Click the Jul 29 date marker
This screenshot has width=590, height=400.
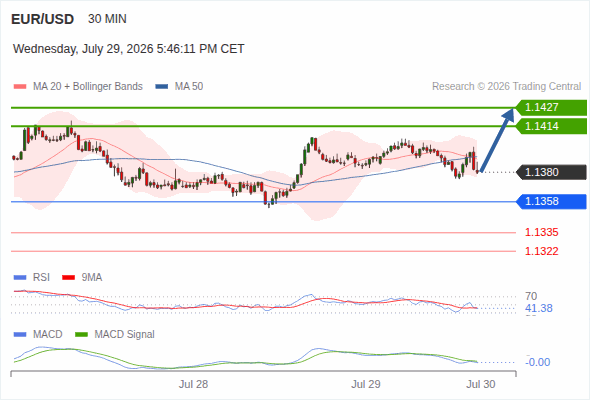366,384
